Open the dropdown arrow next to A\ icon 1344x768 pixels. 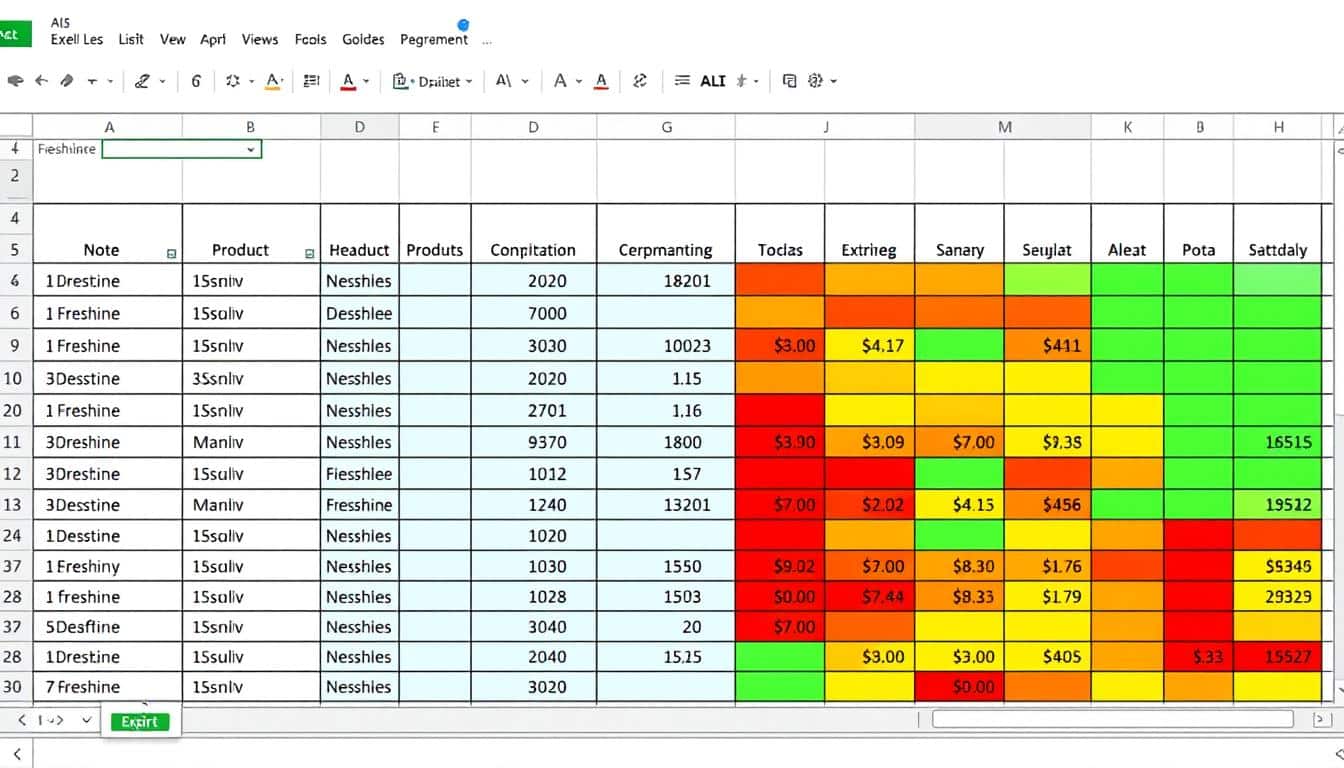(525, 82)
